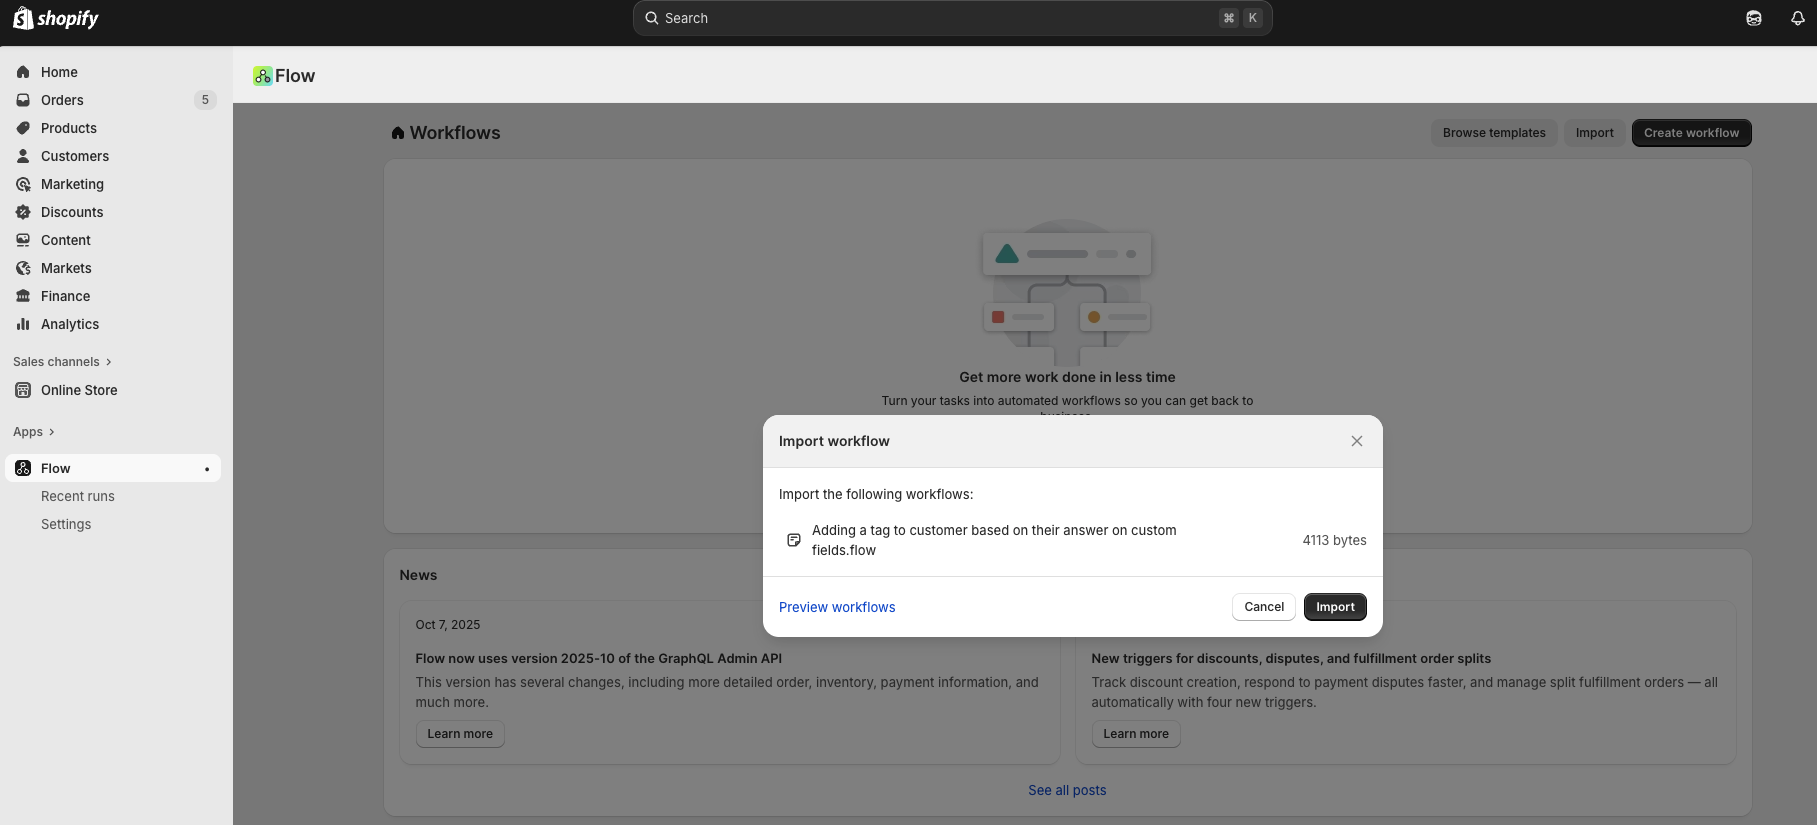Select the .flow file icon in dialog

(794, 540)
